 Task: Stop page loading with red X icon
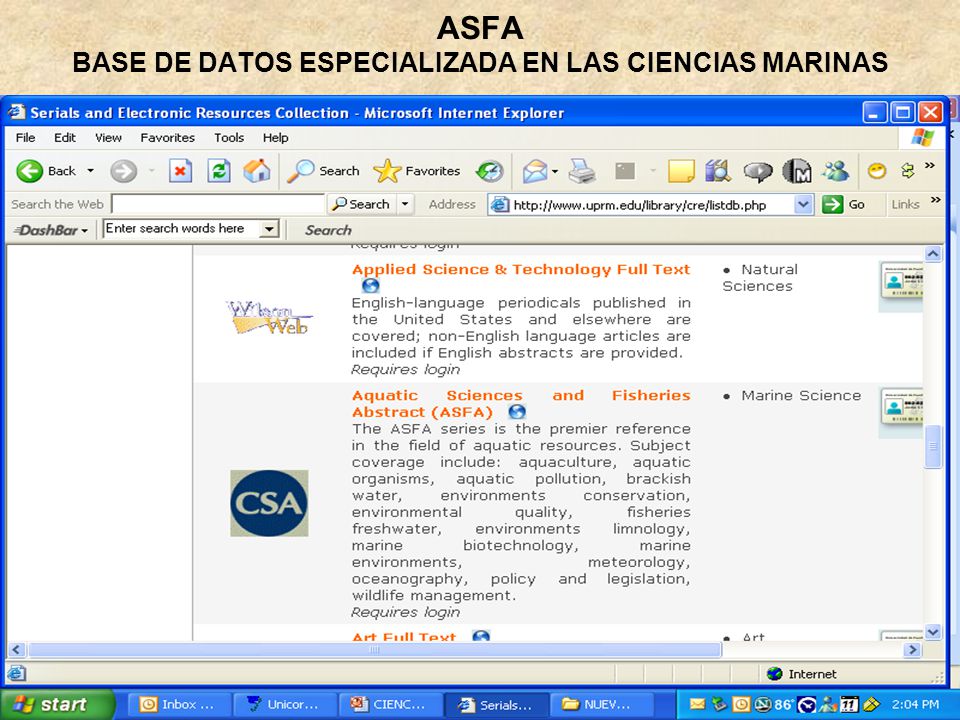click(180, 171)
